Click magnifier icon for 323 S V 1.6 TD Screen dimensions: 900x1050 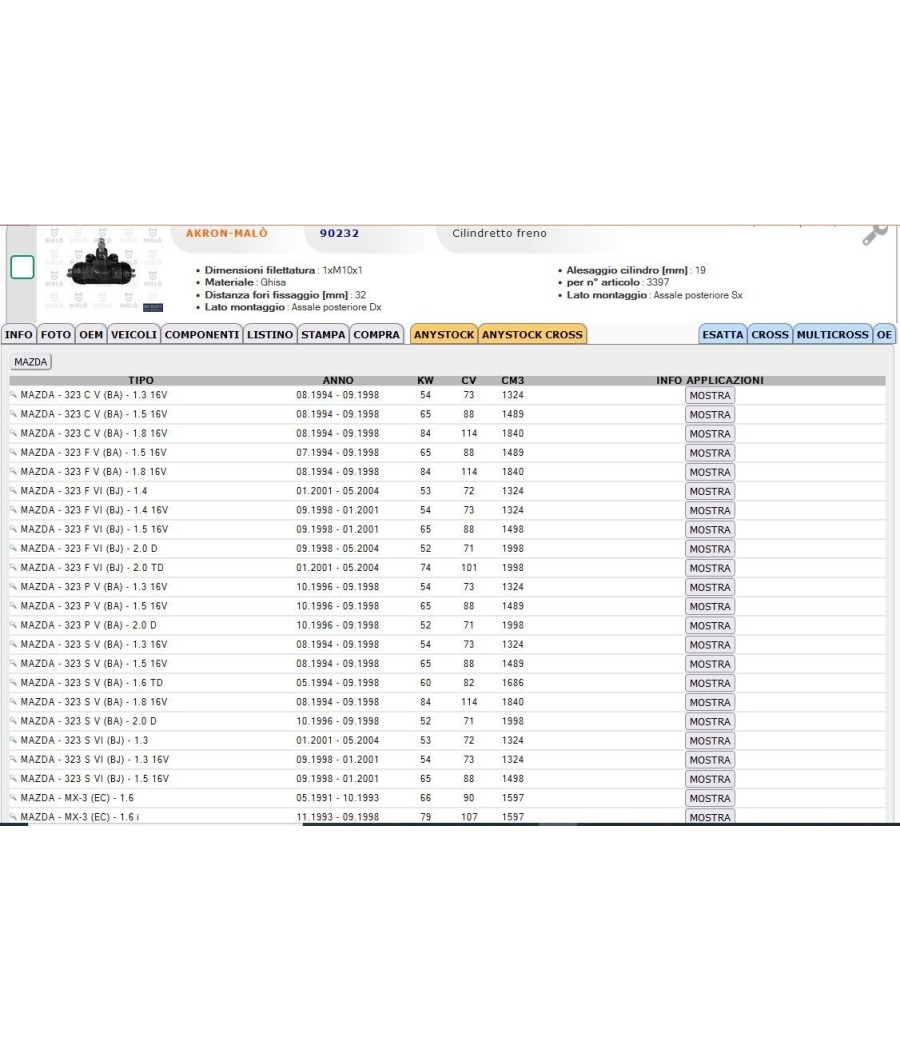[13, 683]
